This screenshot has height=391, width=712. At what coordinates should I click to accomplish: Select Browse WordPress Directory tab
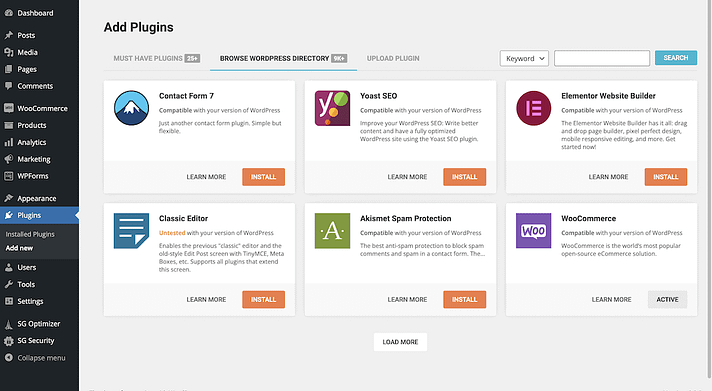point(283,59)
